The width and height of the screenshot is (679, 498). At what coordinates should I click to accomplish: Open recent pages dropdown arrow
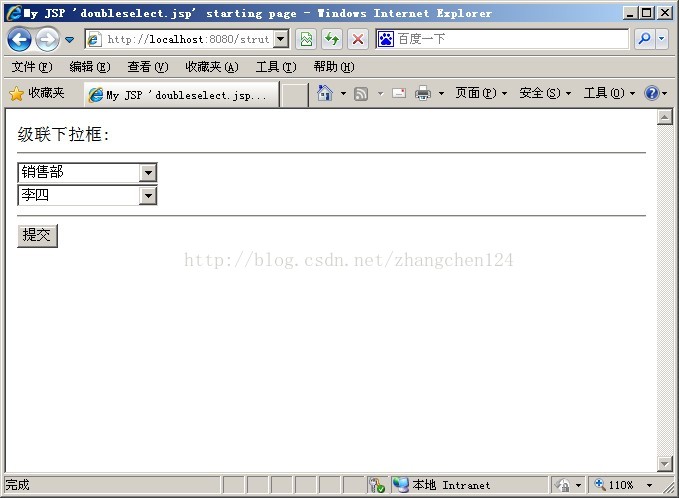pyautogui.click(x=69, y=40)
